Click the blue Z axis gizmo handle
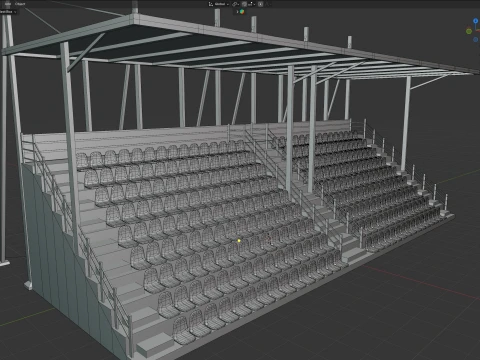The width and height of the screenshot is (480, 360). click(476, 21)
